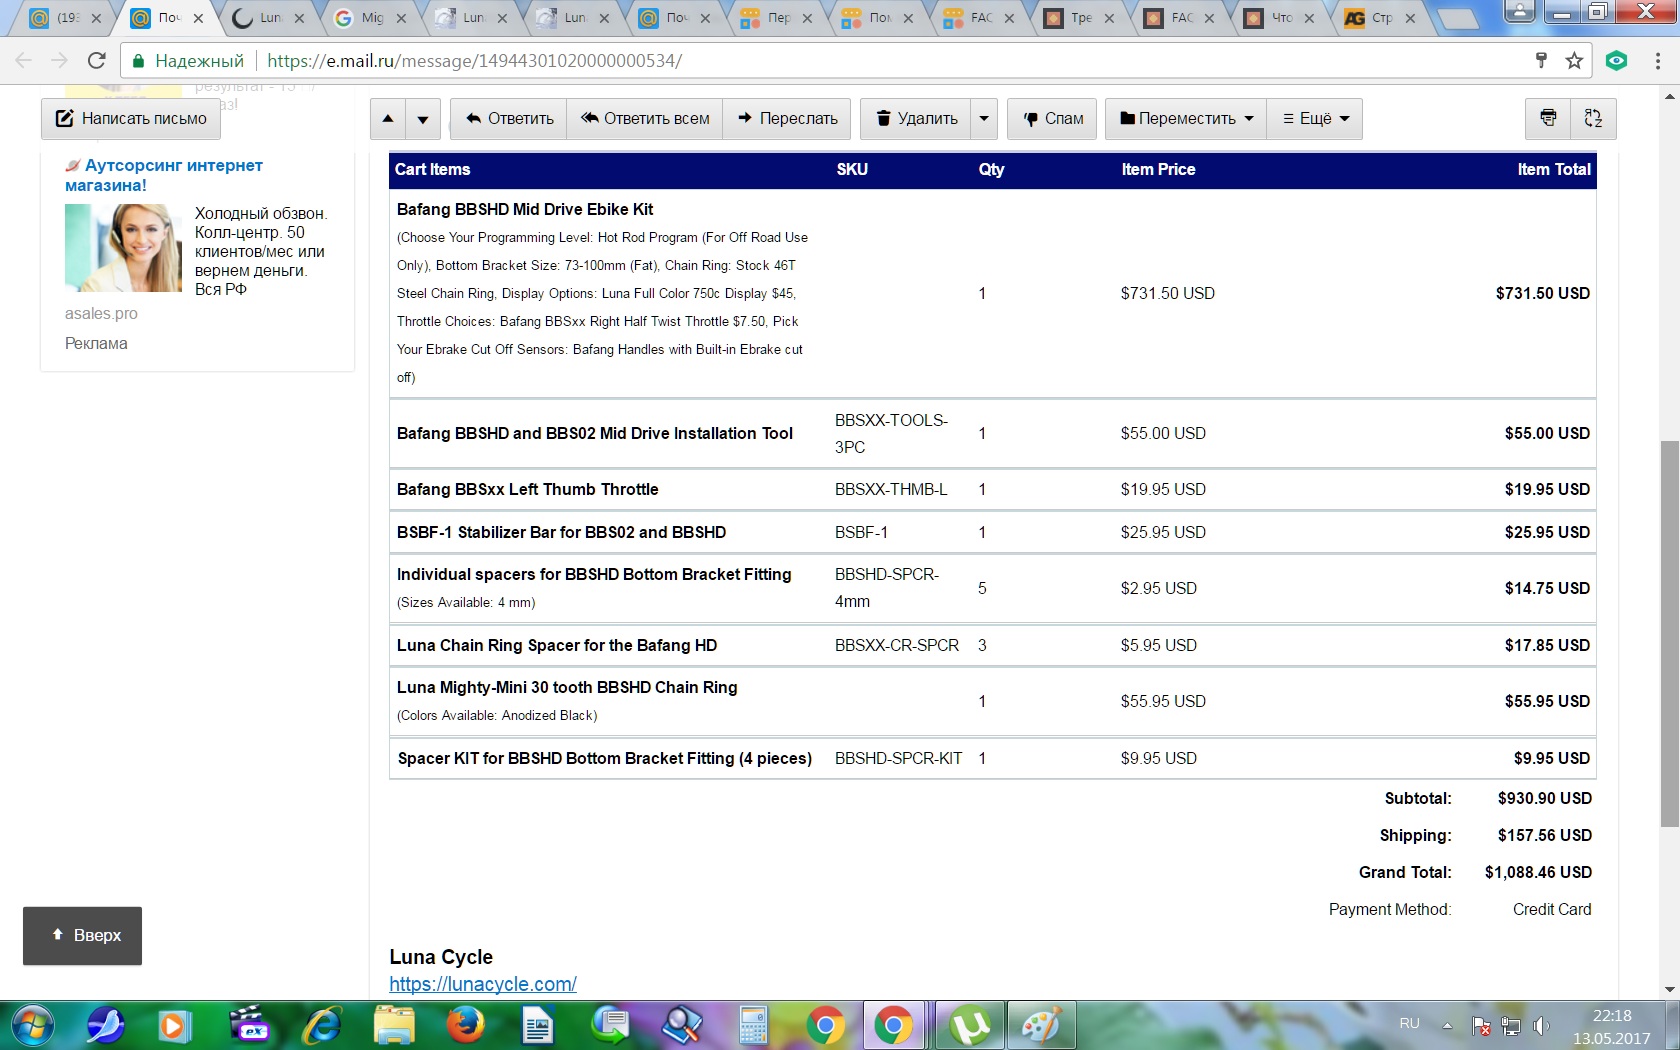Image resolution: width=1680 pixels, height=1050 pixels.
Task: Open Firefox from the taskbar
Action: (x=466, y=1025)
